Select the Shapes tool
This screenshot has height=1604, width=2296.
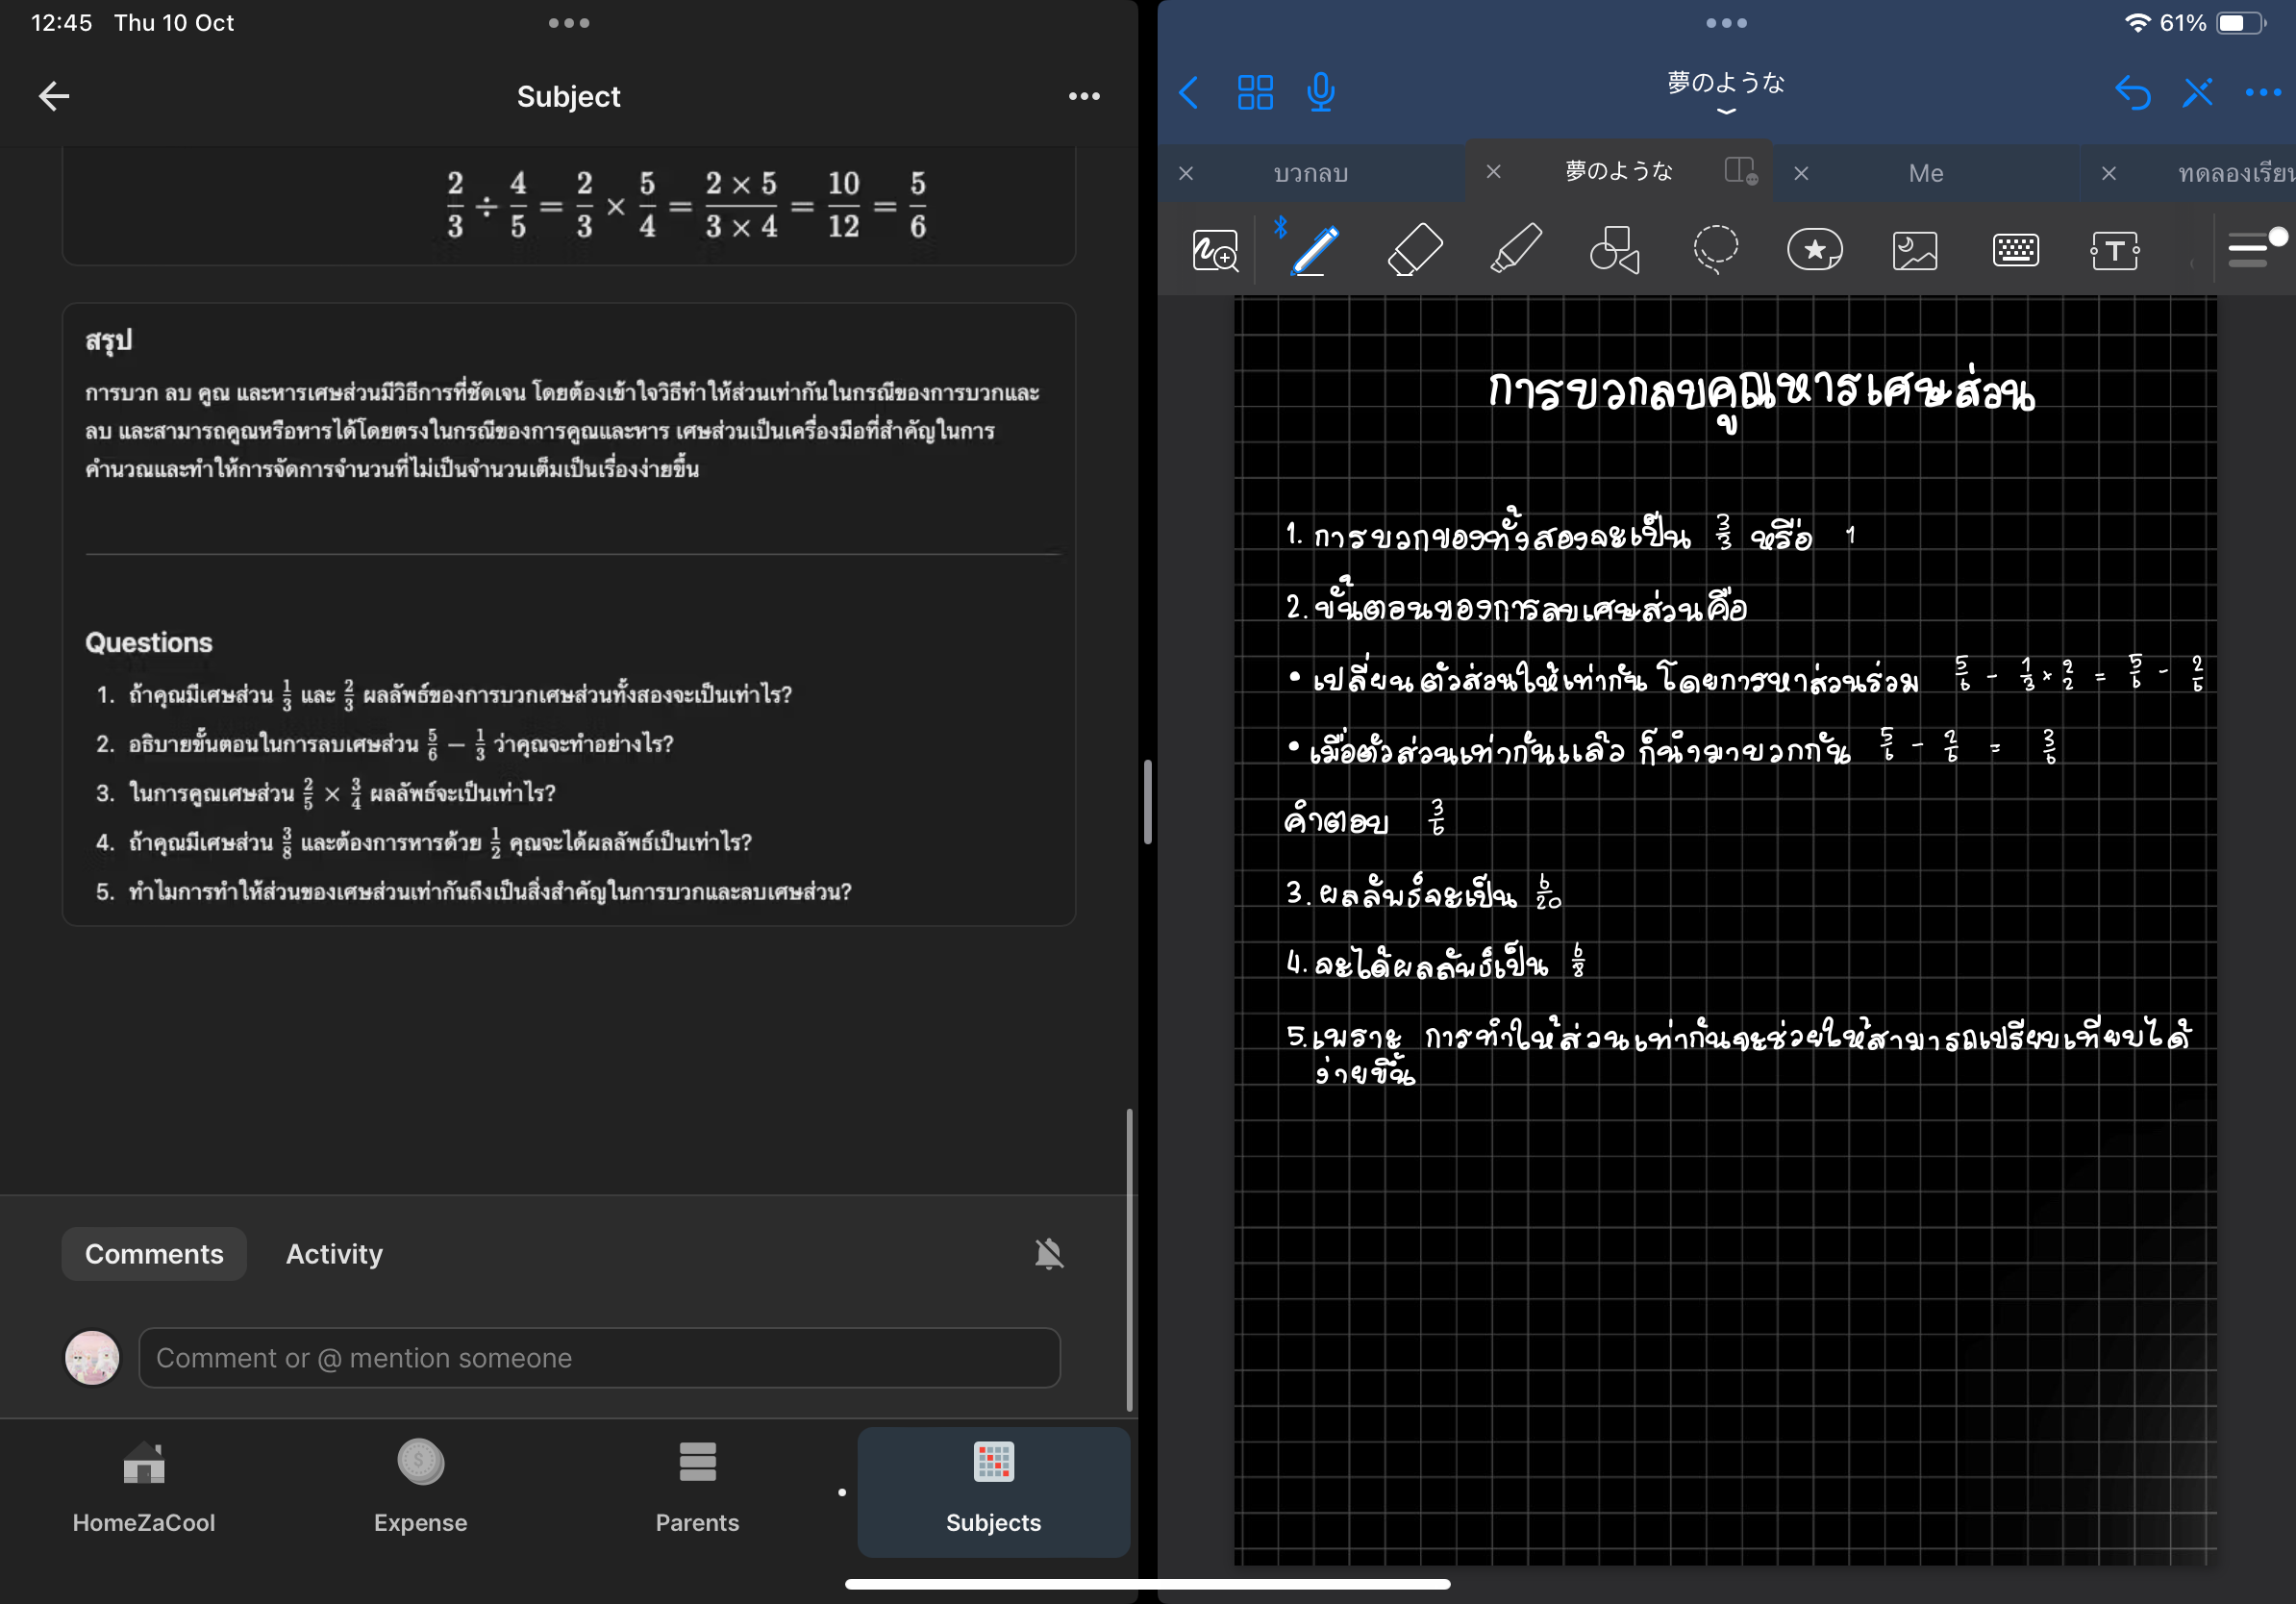(1615, 250)
